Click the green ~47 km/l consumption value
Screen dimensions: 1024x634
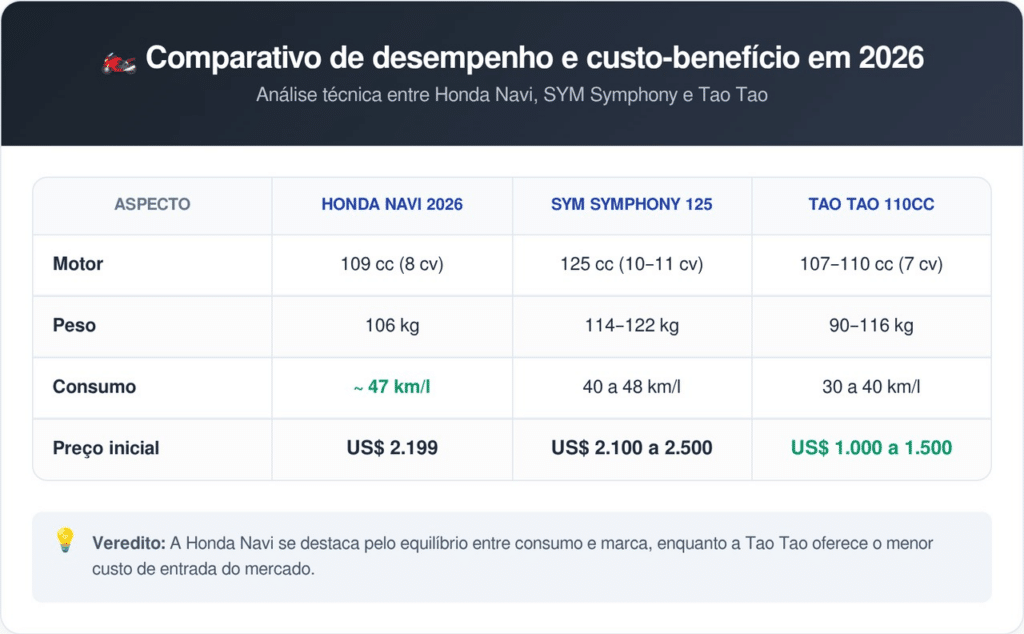click(x=392, y=387)
